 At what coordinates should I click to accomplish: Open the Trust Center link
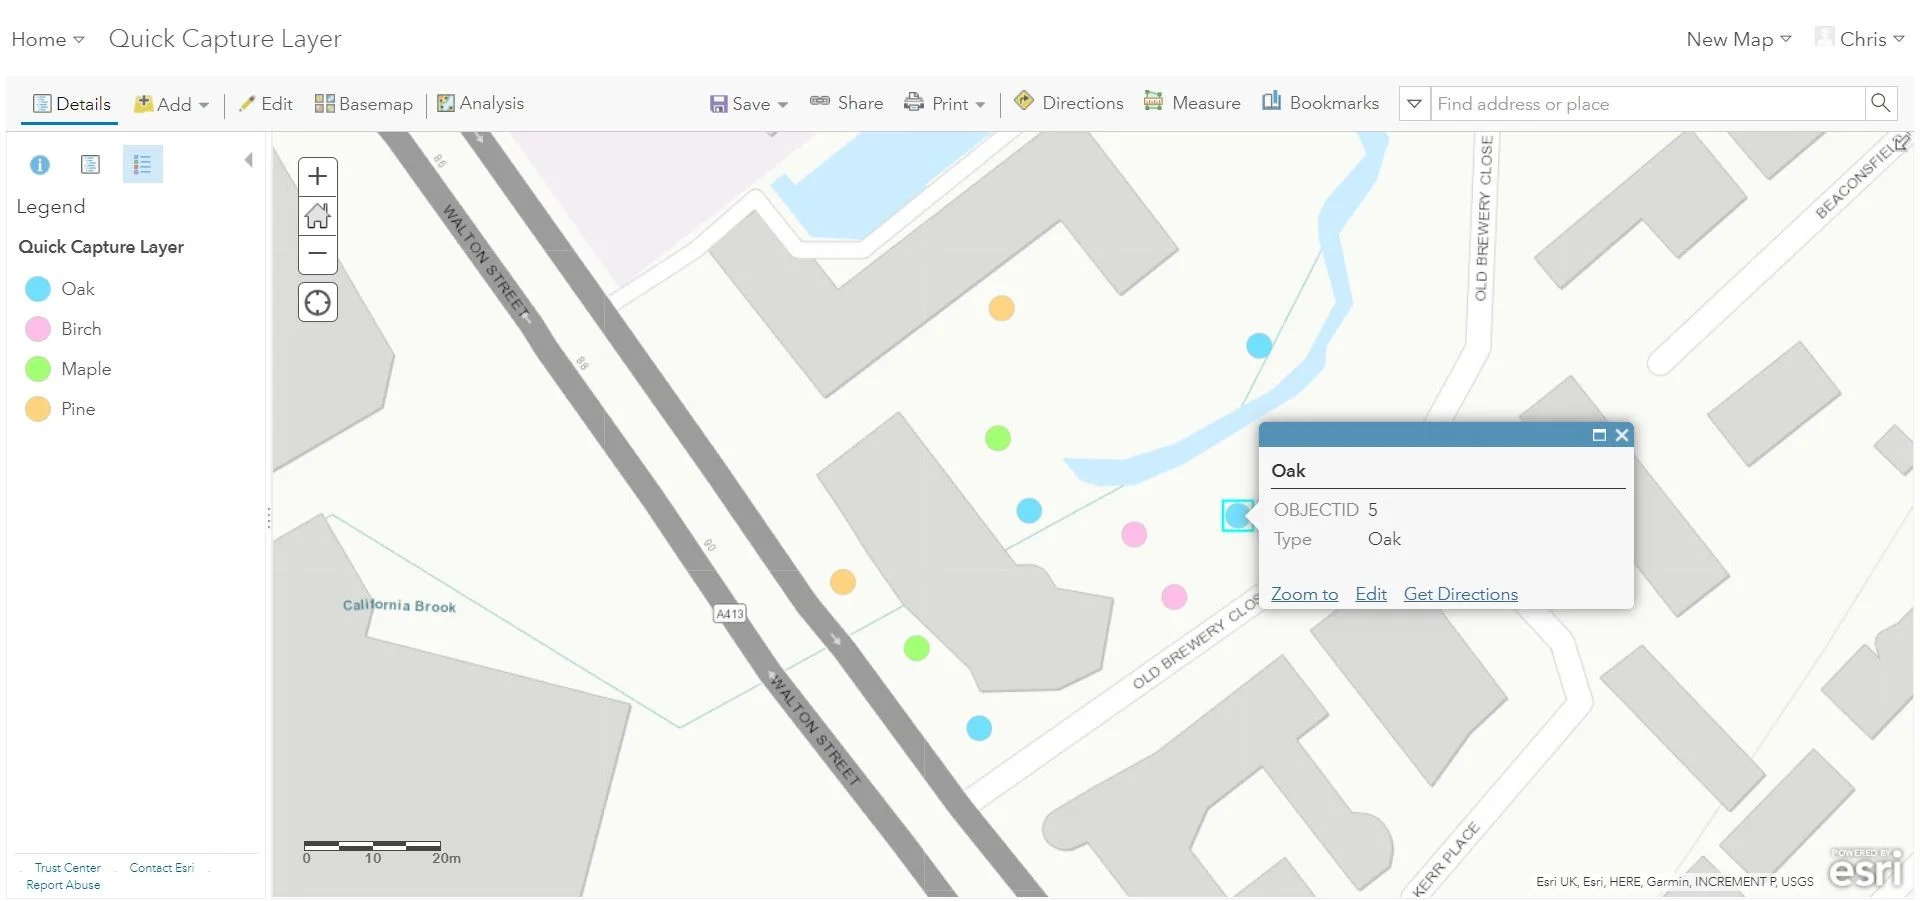point(67,868)
